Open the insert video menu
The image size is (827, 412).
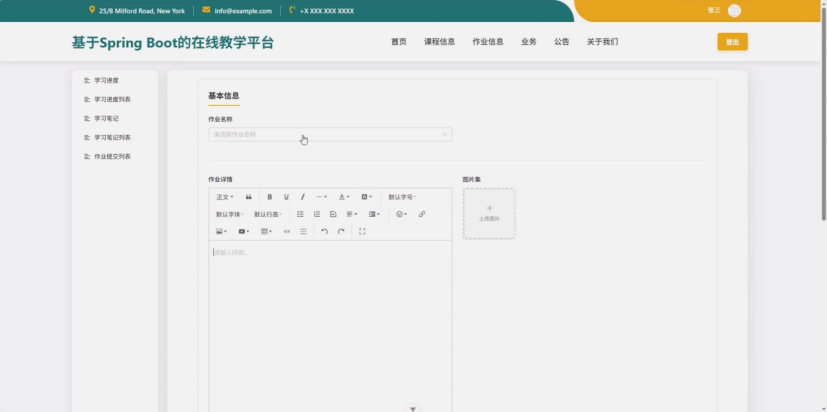pos(244,232)
